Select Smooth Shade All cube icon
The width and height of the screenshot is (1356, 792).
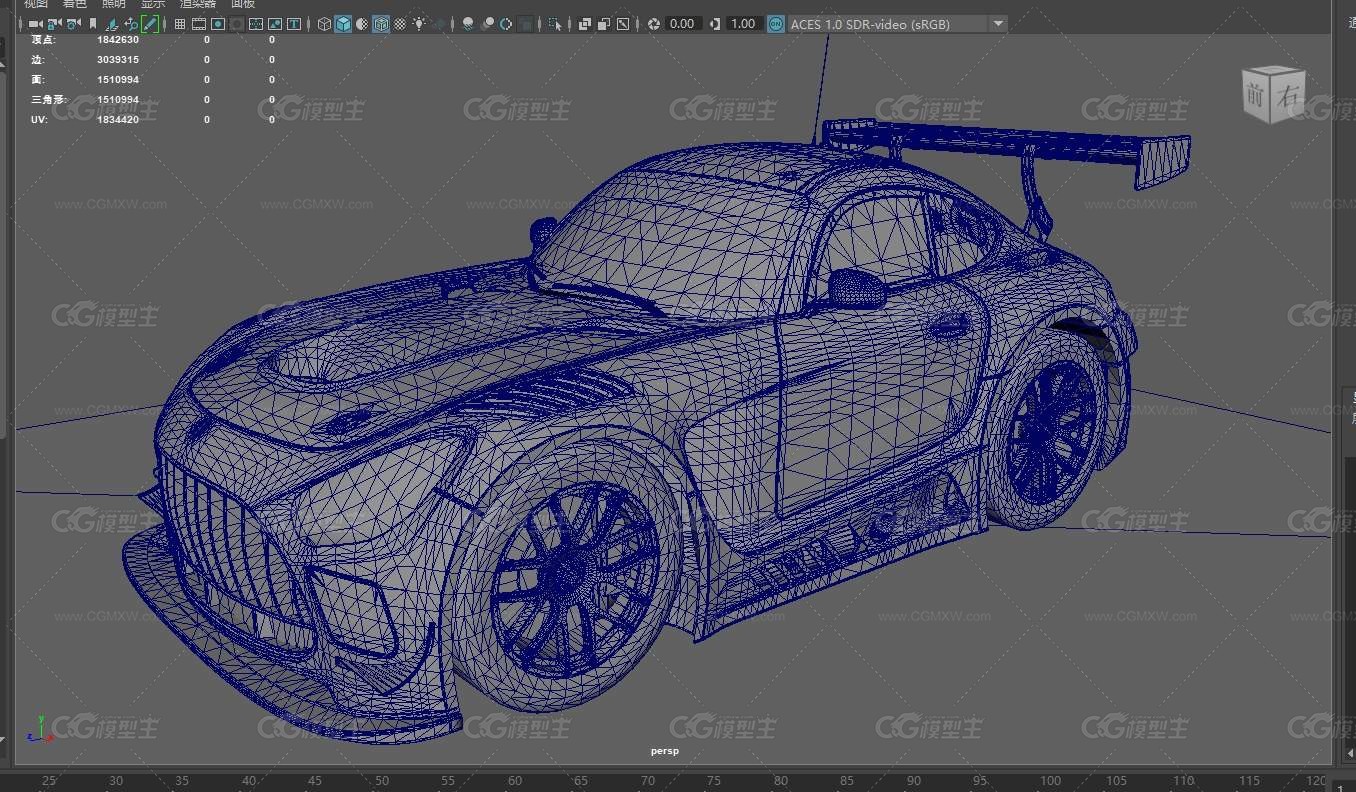pyautogui.click(x=342, y=24)
